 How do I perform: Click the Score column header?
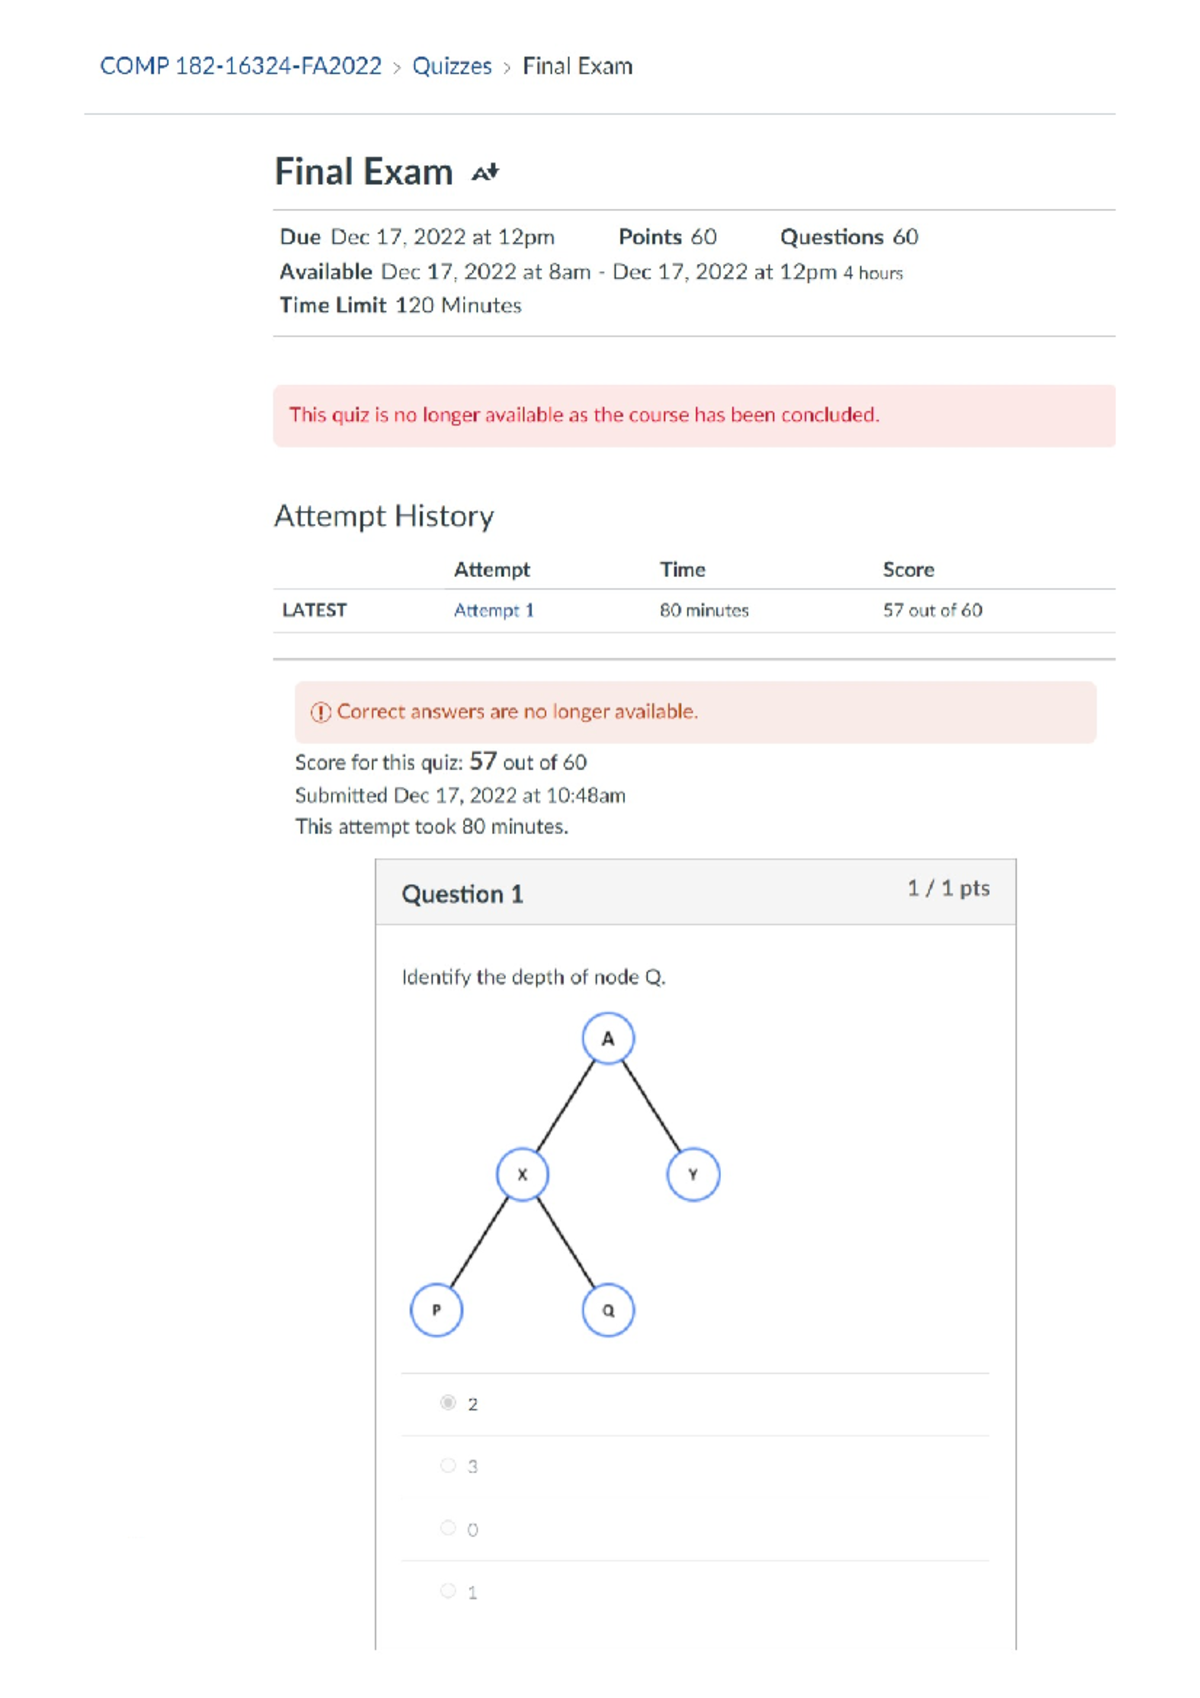pos(908,569)
